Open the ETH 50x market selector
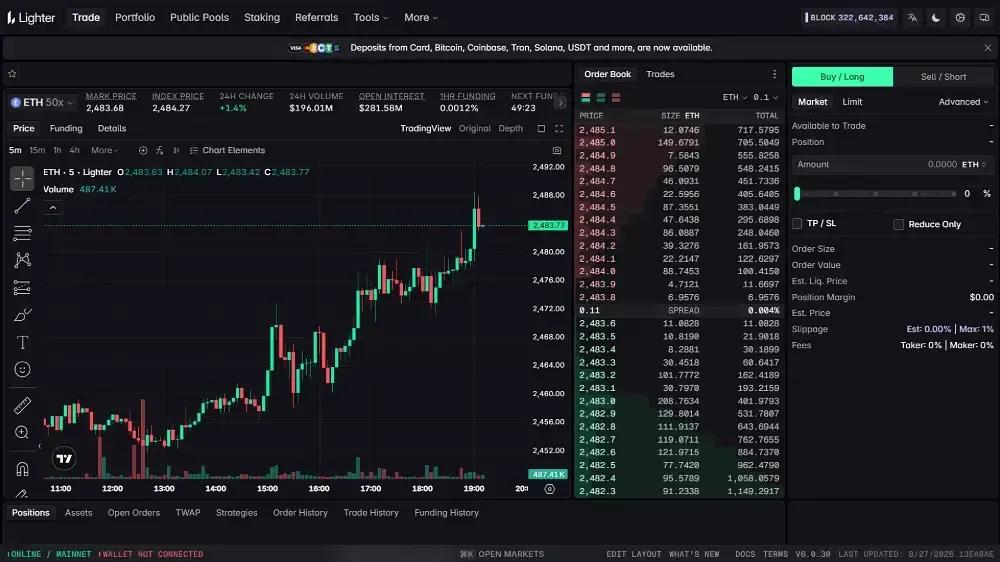 (42, 103)
